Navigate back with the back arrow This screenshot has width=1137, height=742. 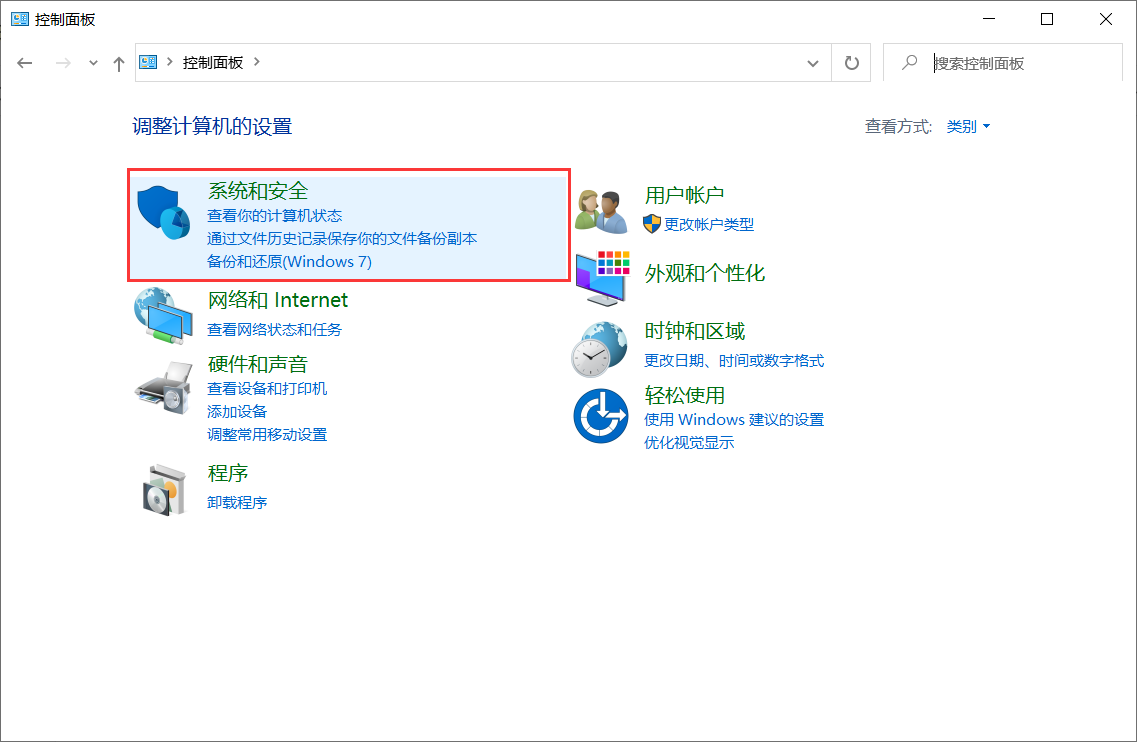(x=24, y=62)
